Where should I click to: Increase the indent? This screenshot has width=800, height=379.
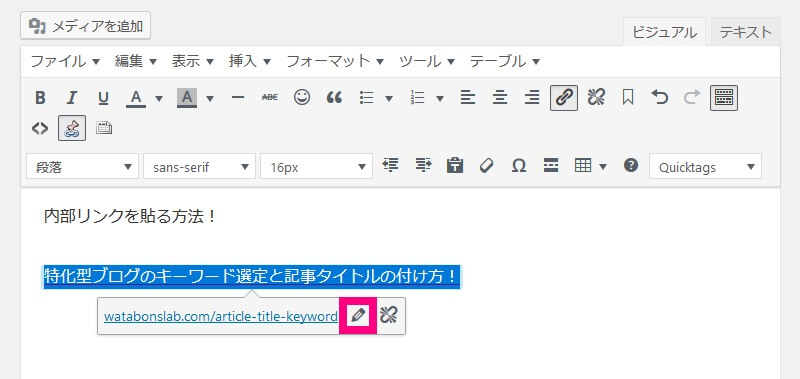click(x=423, y=165)
